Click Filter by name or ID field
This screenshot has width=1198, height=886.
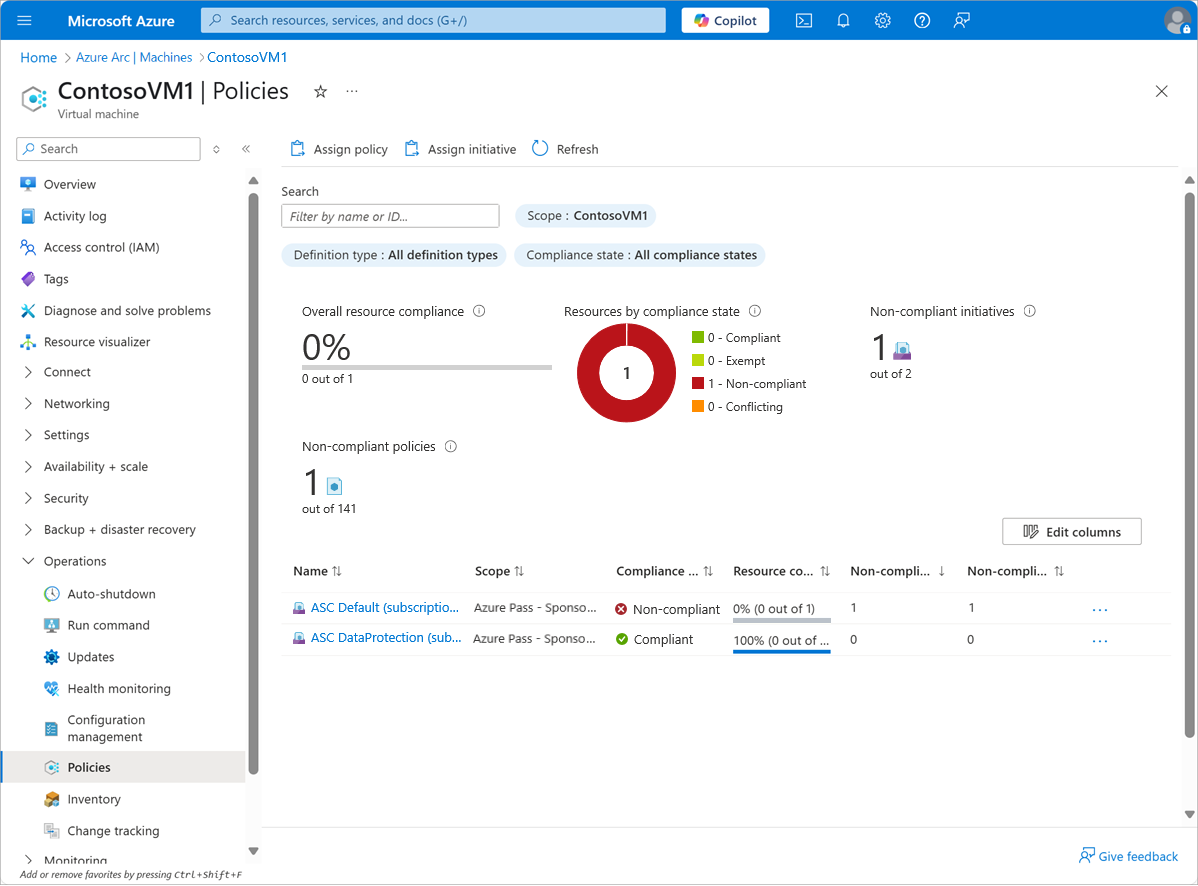pyautogui.click(x=390, y=216)
